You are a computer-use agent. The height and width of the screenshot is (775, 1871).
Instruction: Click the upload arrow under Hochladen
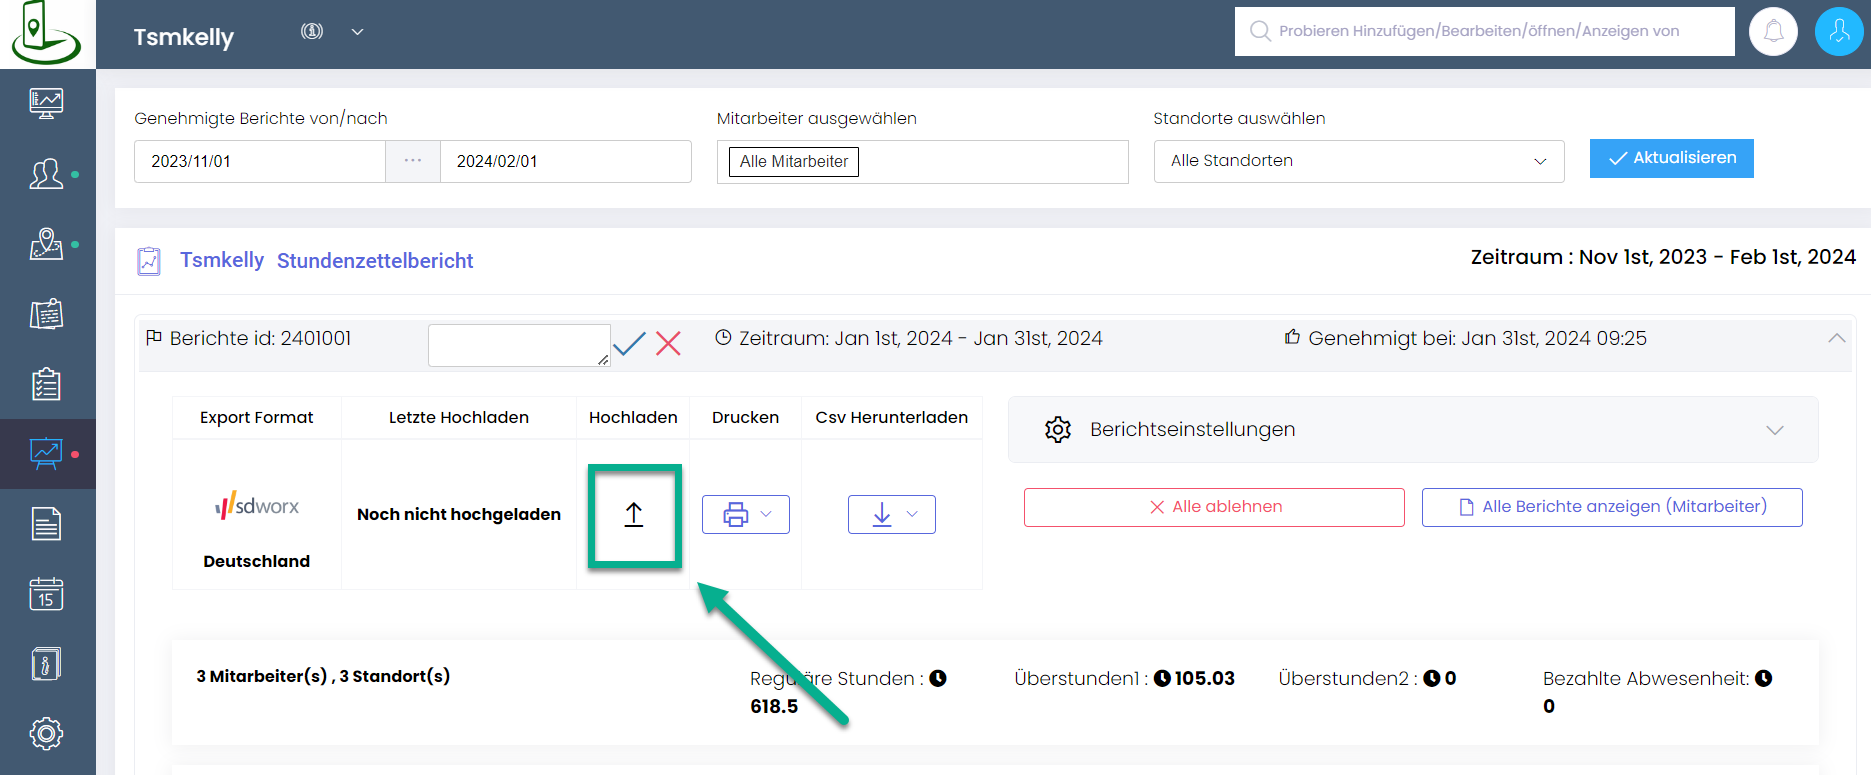click(634, 515)
